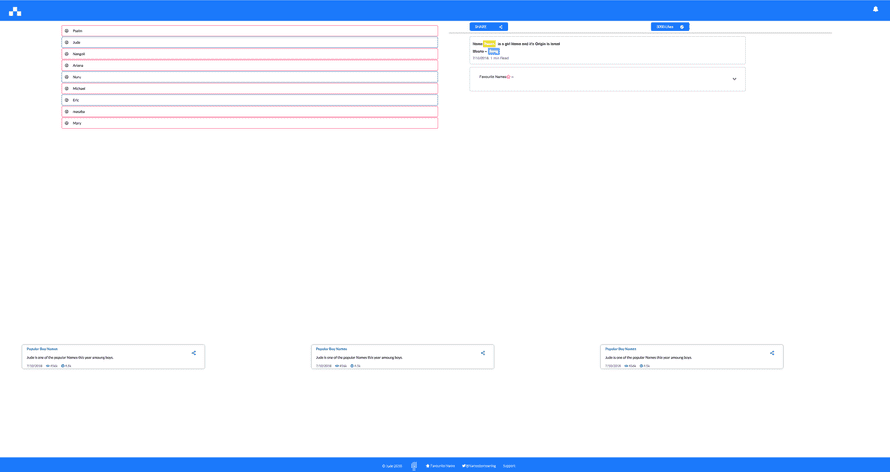Viewport: 890px width, 472px height.
Task: Click the Twitter bird icon in the footer
Action: point(464,466)
